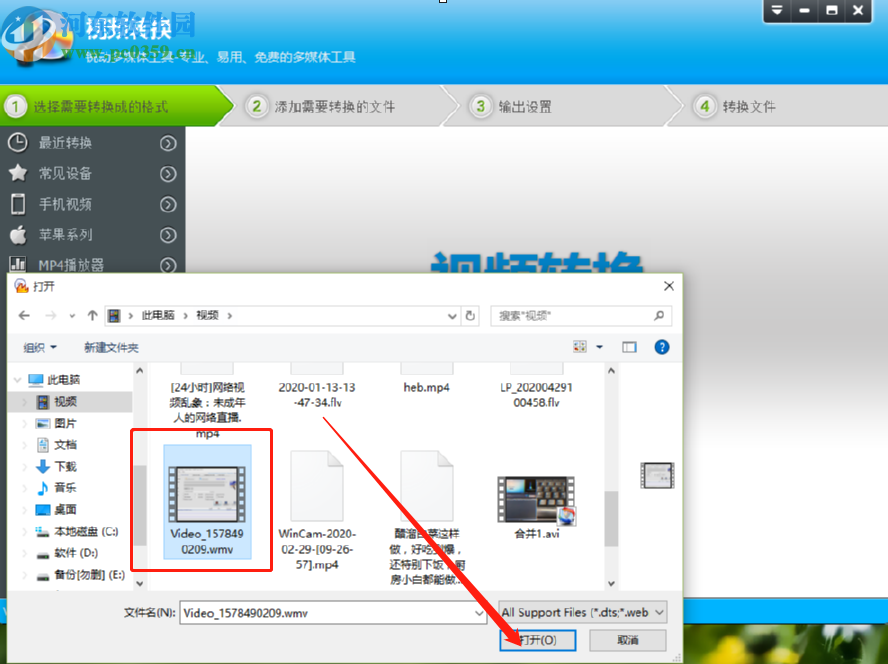The width and height of the screenshot is (888, 664).
Task: Expand the address bar history dropdown
Action: coord(452,316)
